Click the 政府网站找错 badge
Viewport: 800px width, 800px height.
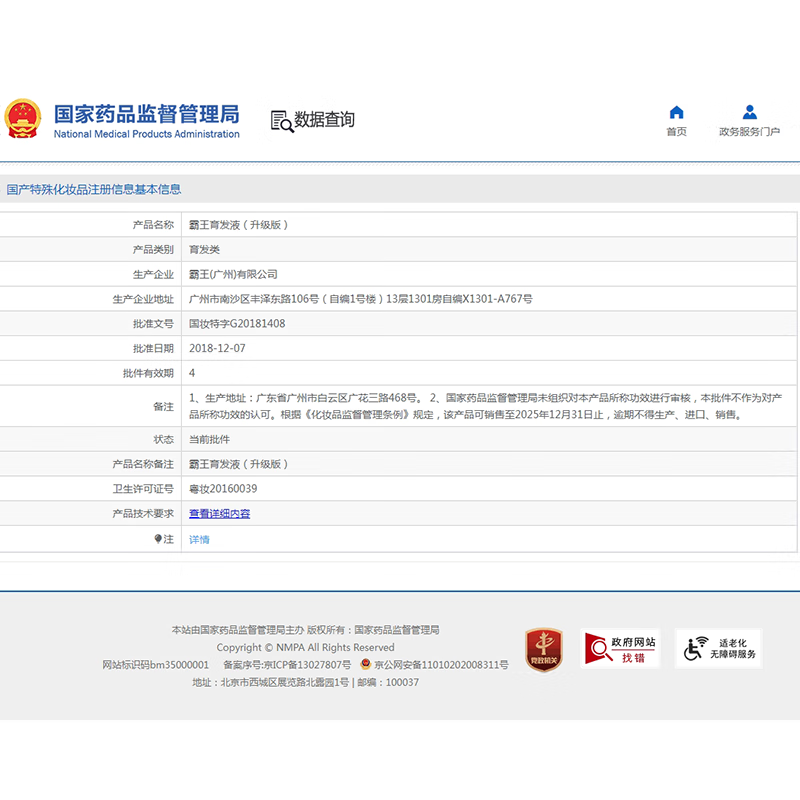(620, 649)
